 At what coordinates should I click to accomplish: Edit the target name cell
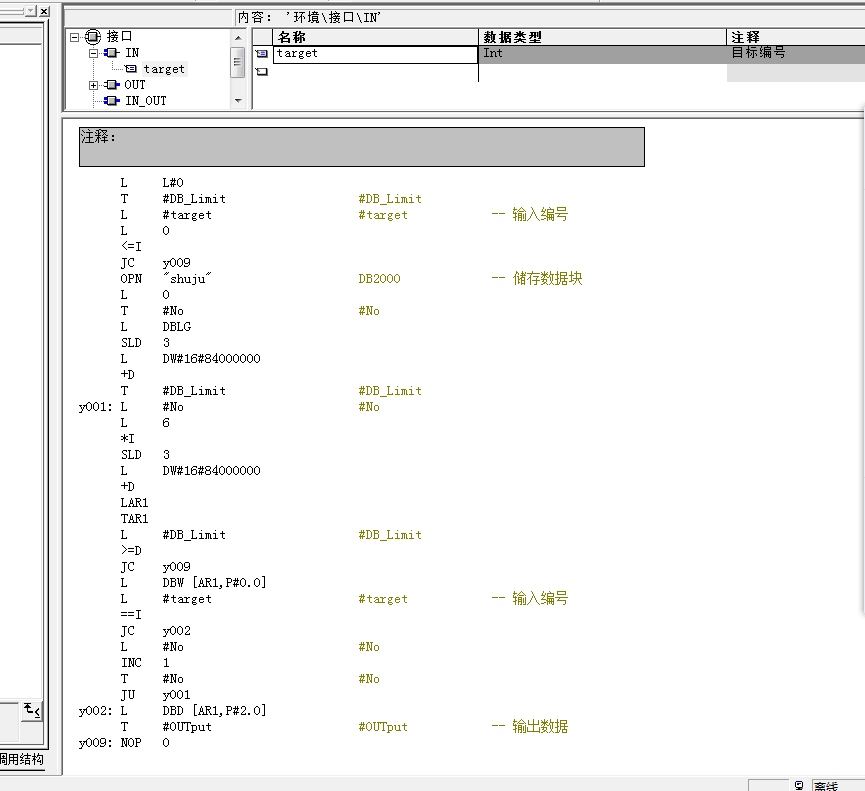point(375,54)
